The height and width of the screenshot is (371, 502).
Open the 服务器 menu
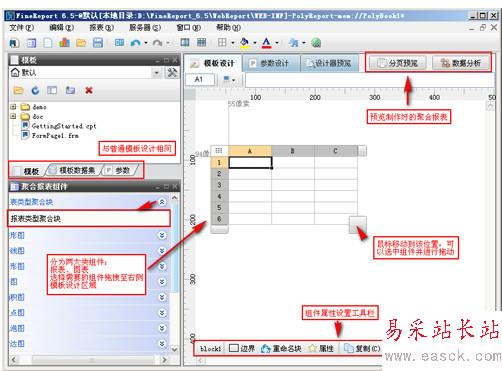[145, 28]
